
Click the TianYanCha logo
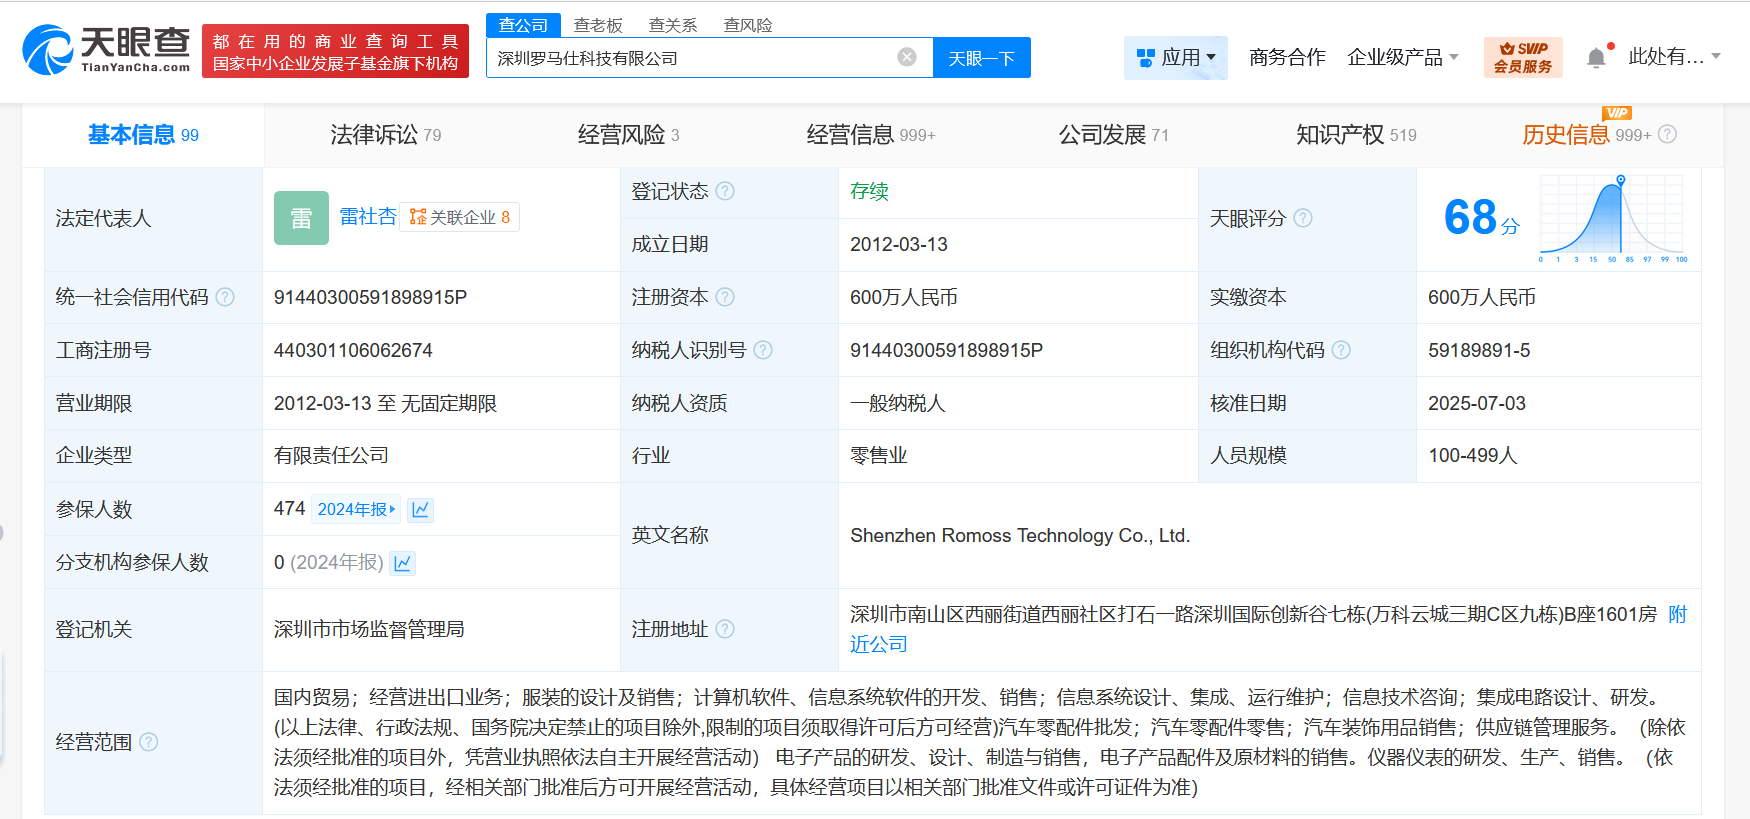point(106,50)
